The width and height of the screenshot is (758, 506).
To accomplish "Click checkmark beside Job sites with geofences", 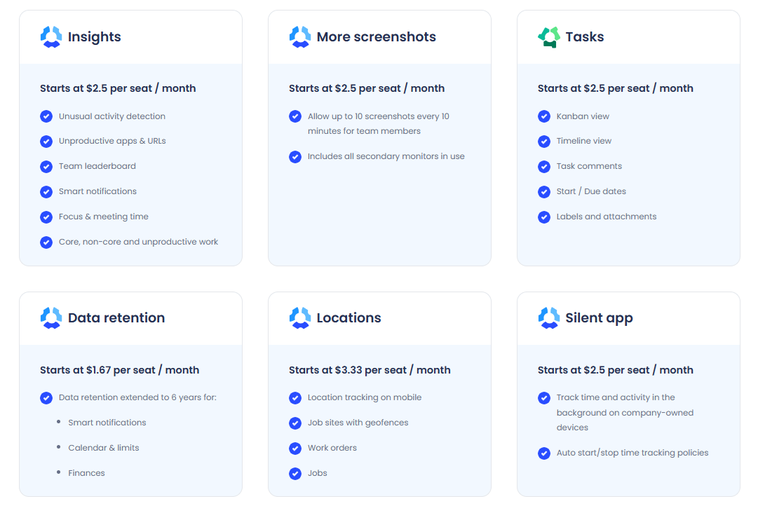I will click(295, 423).
